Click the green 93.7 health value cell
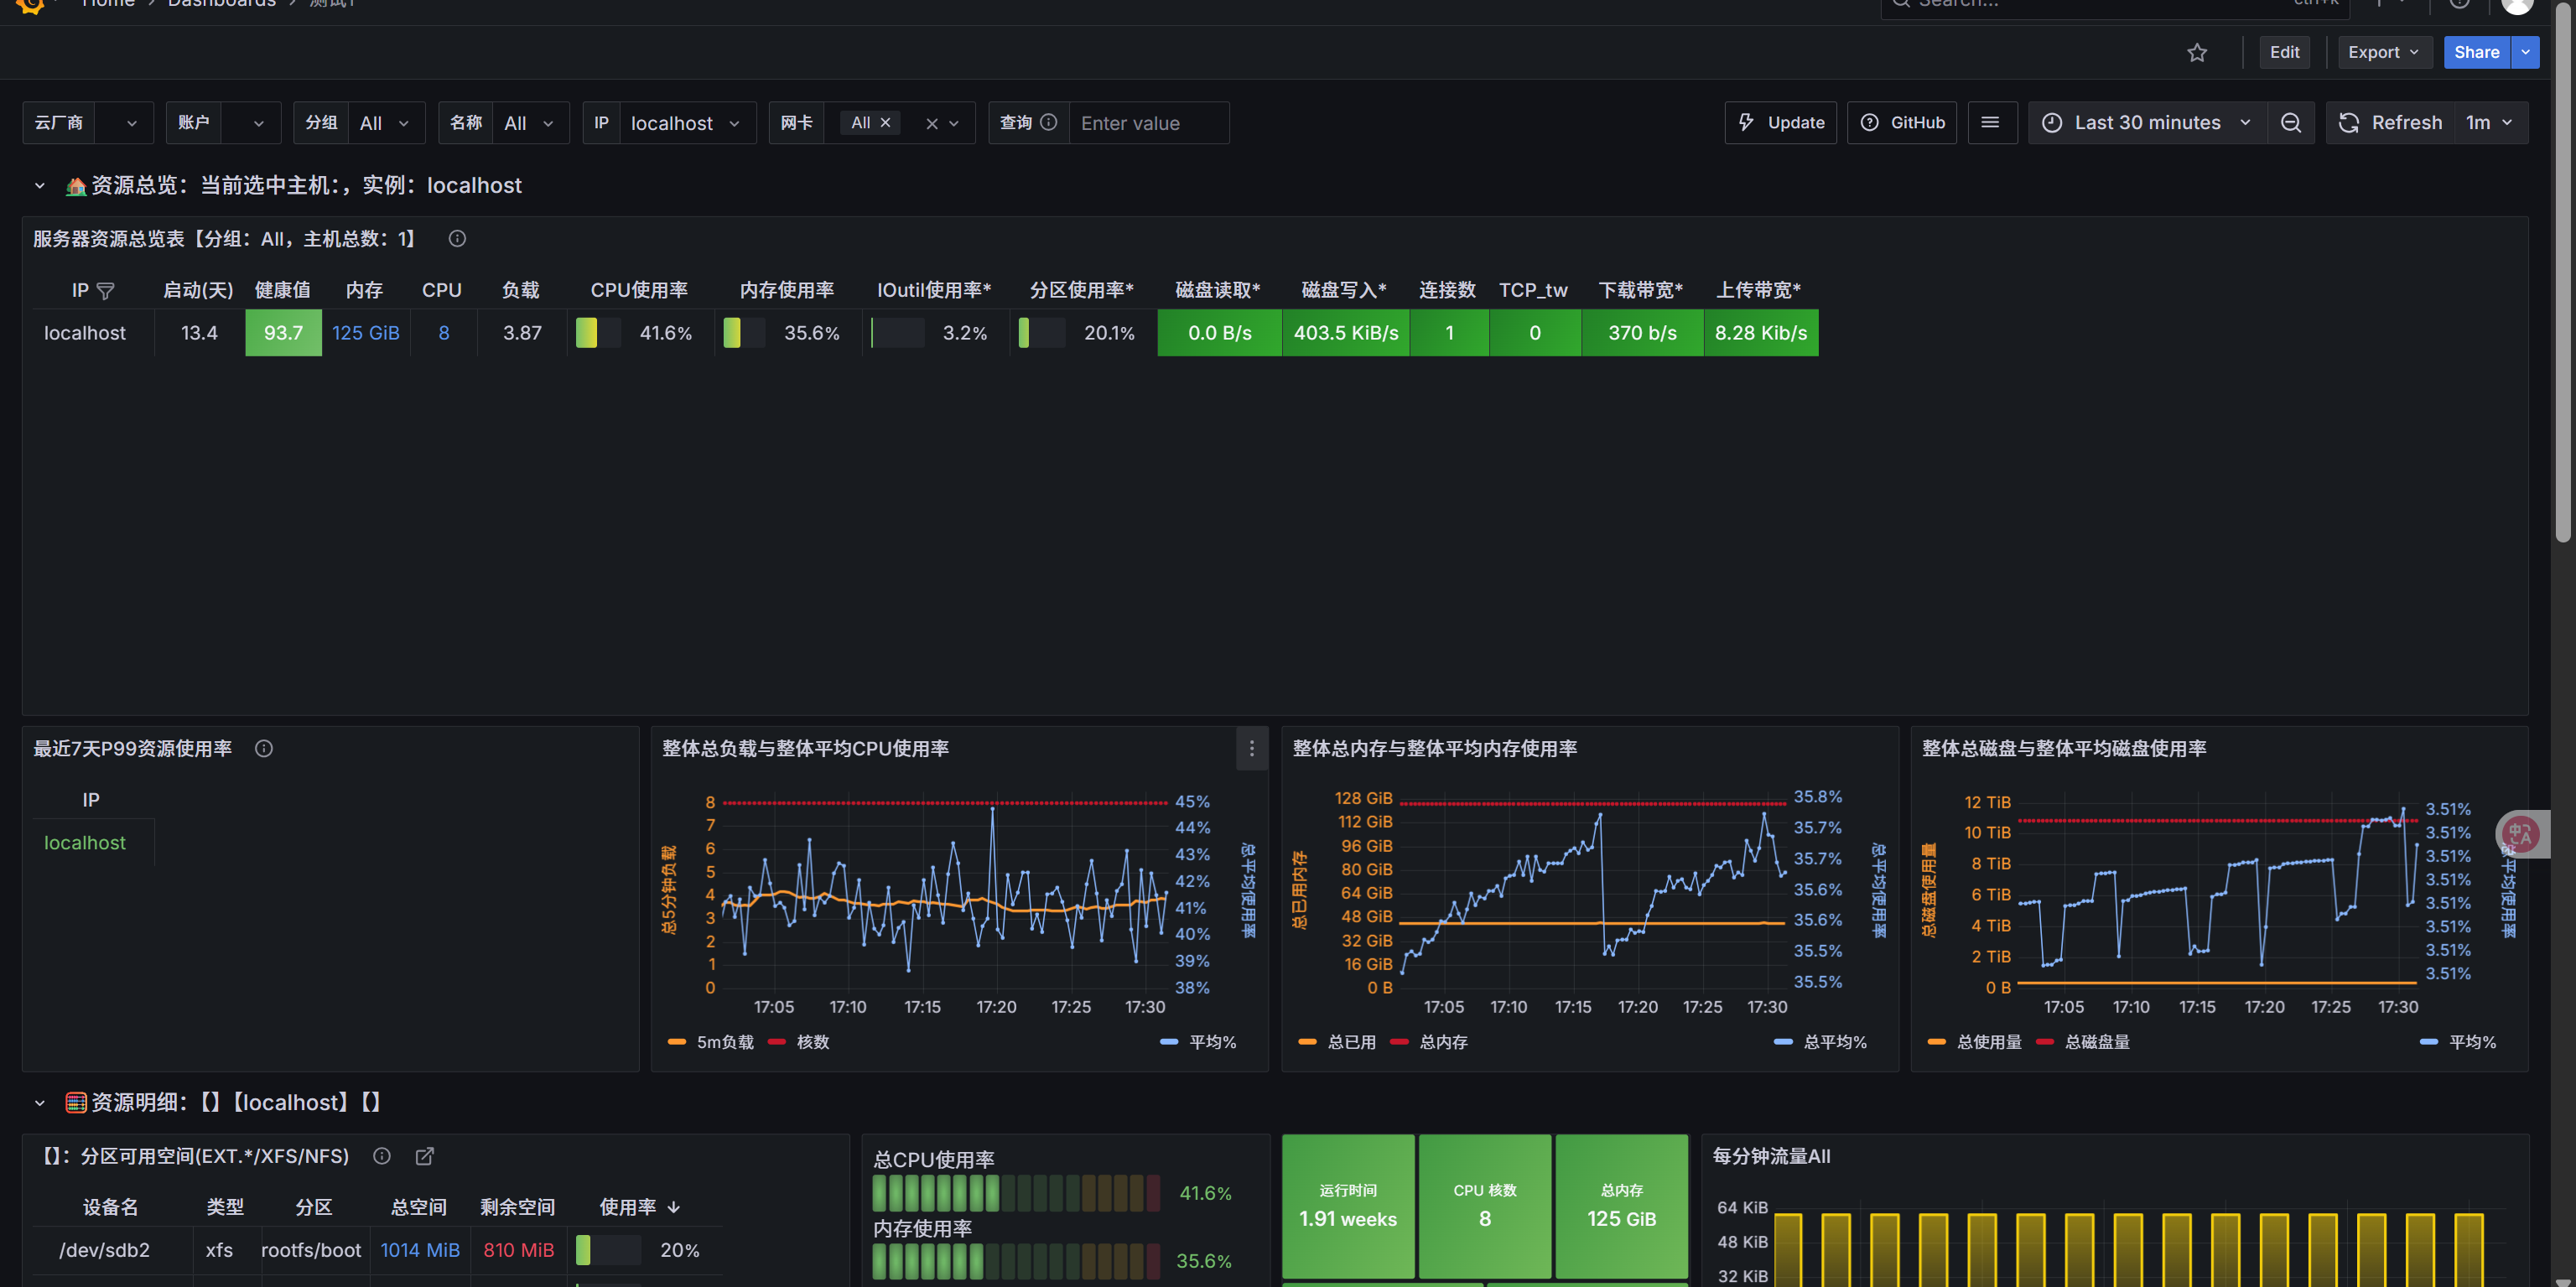 coord(283,333)
